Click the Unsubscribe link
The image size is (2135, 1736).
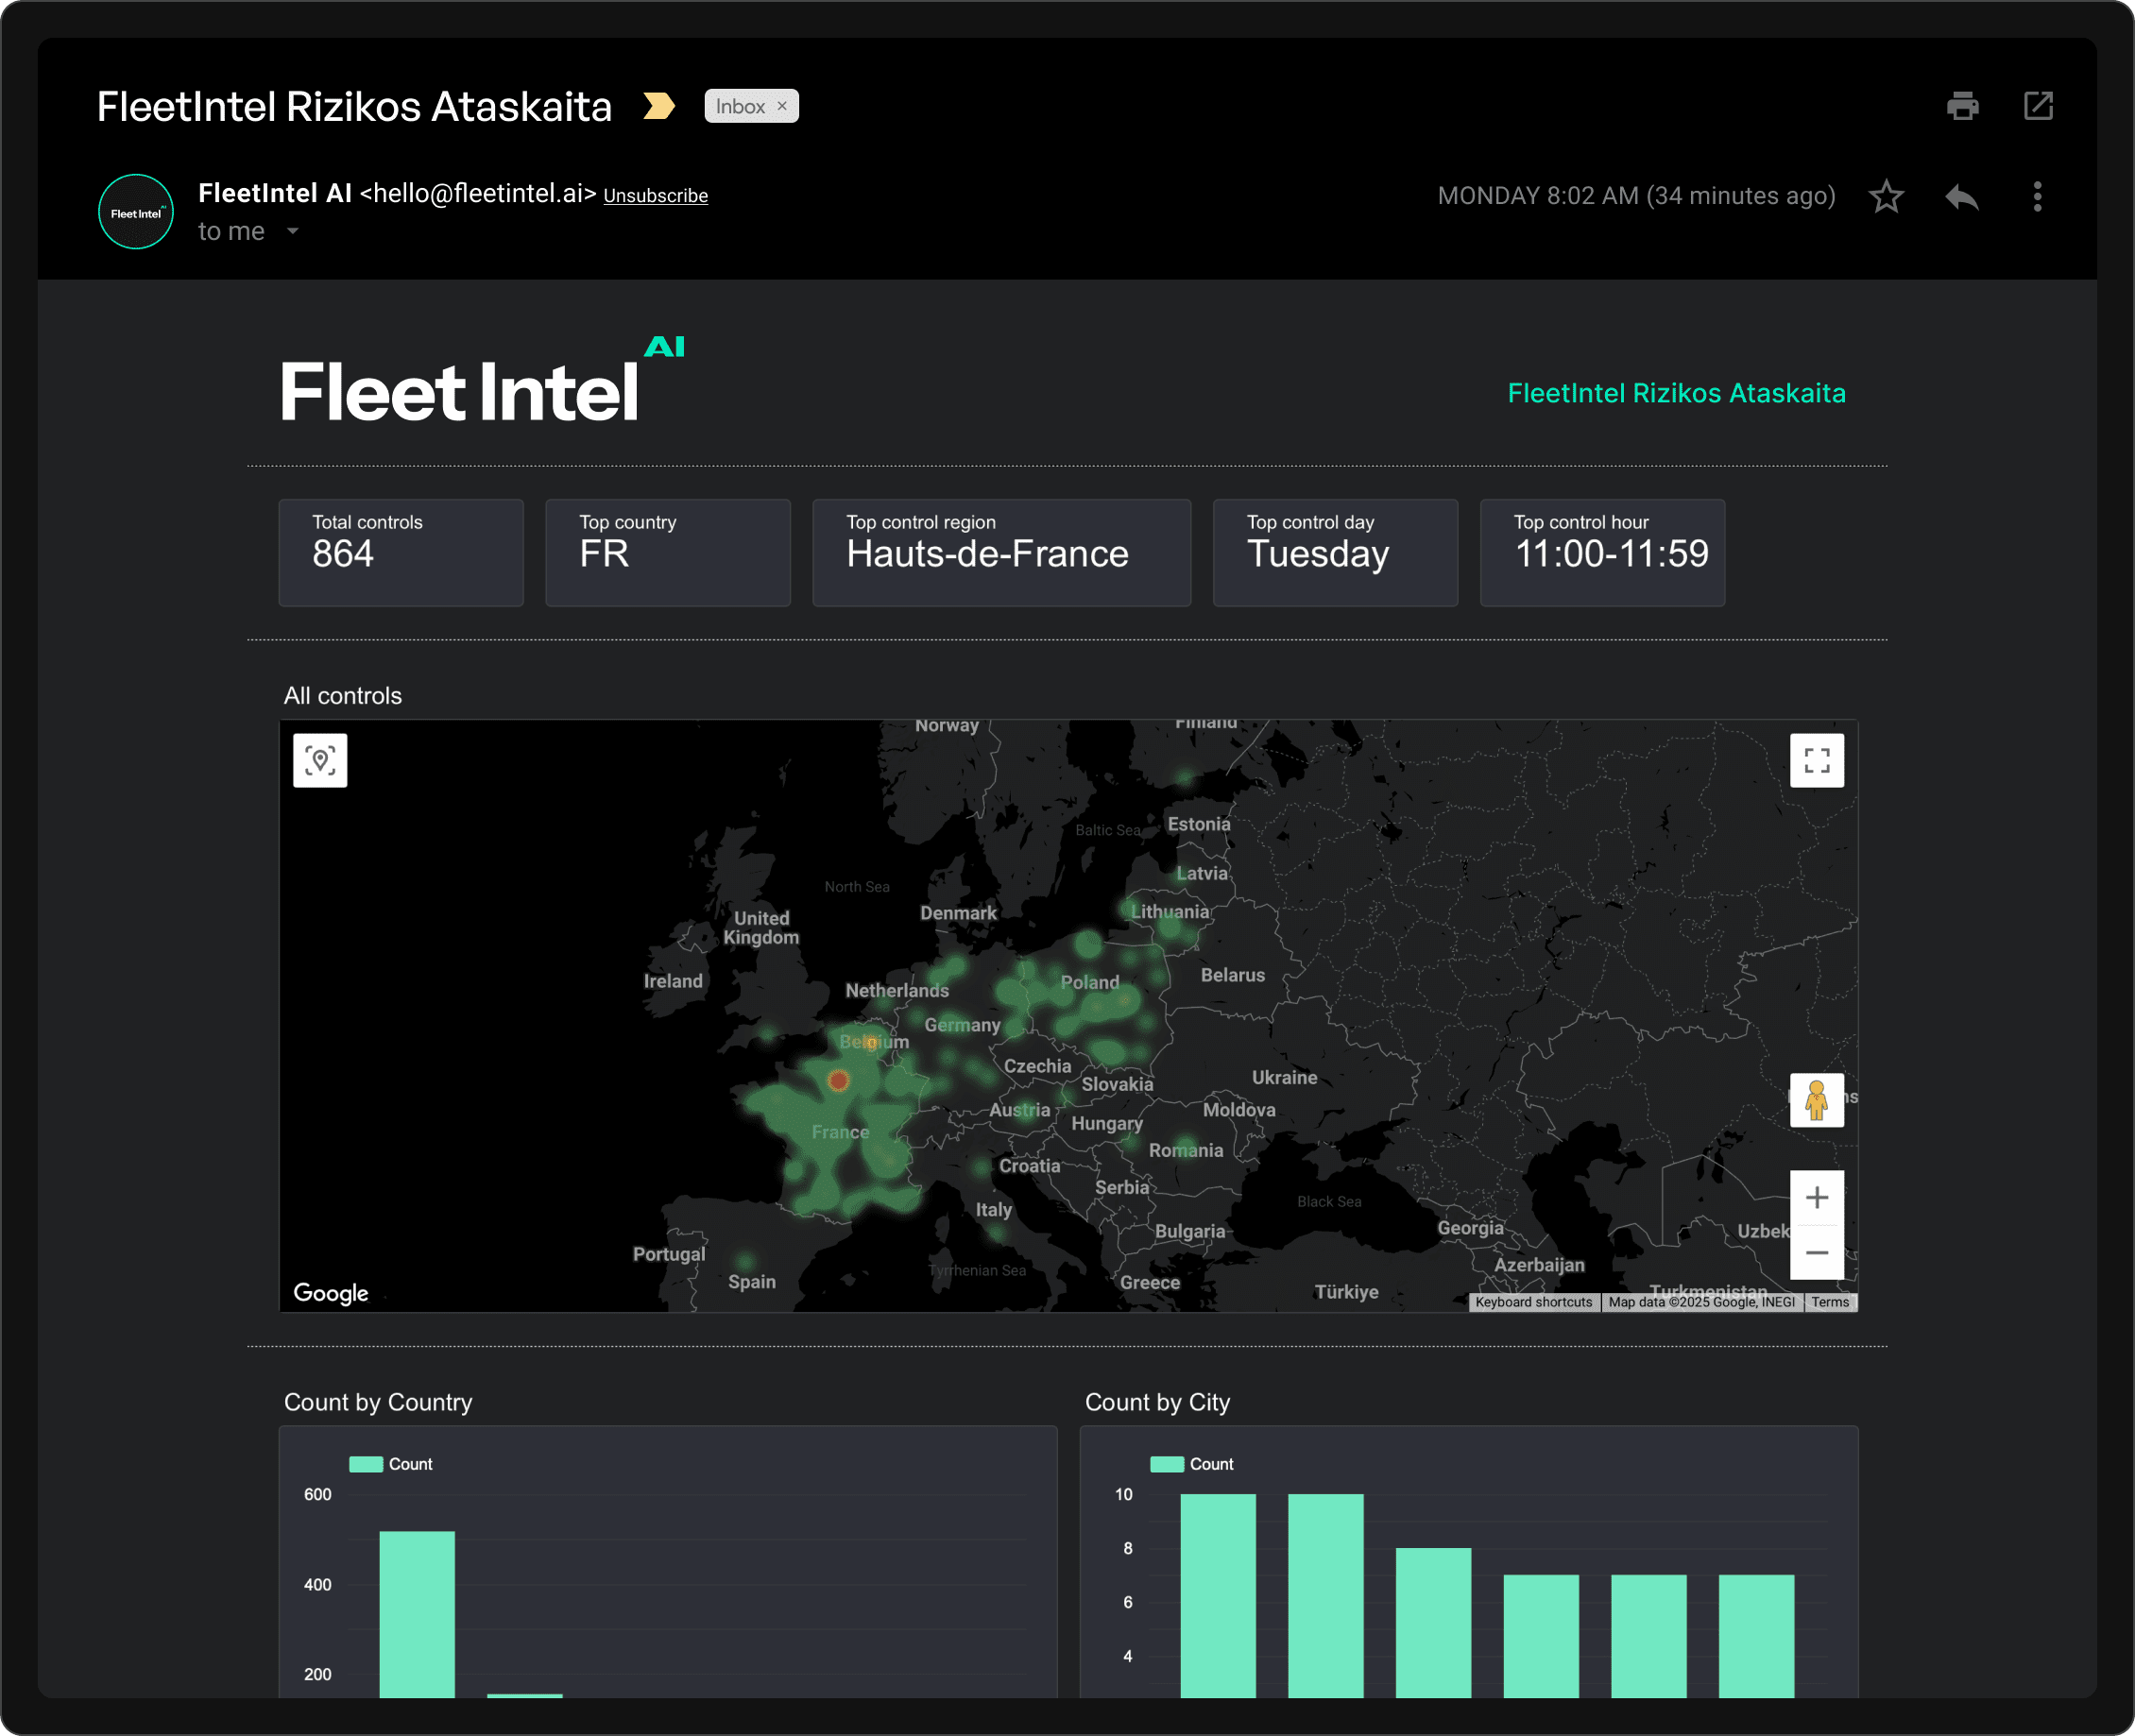pyautogui.click(x=655, y=196)
